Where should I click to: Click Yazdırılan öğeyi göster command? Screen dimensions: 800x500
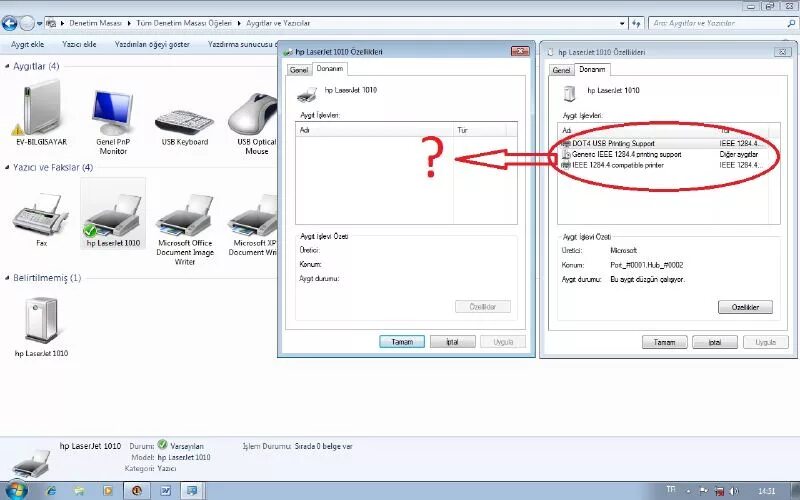coord(152,44)
